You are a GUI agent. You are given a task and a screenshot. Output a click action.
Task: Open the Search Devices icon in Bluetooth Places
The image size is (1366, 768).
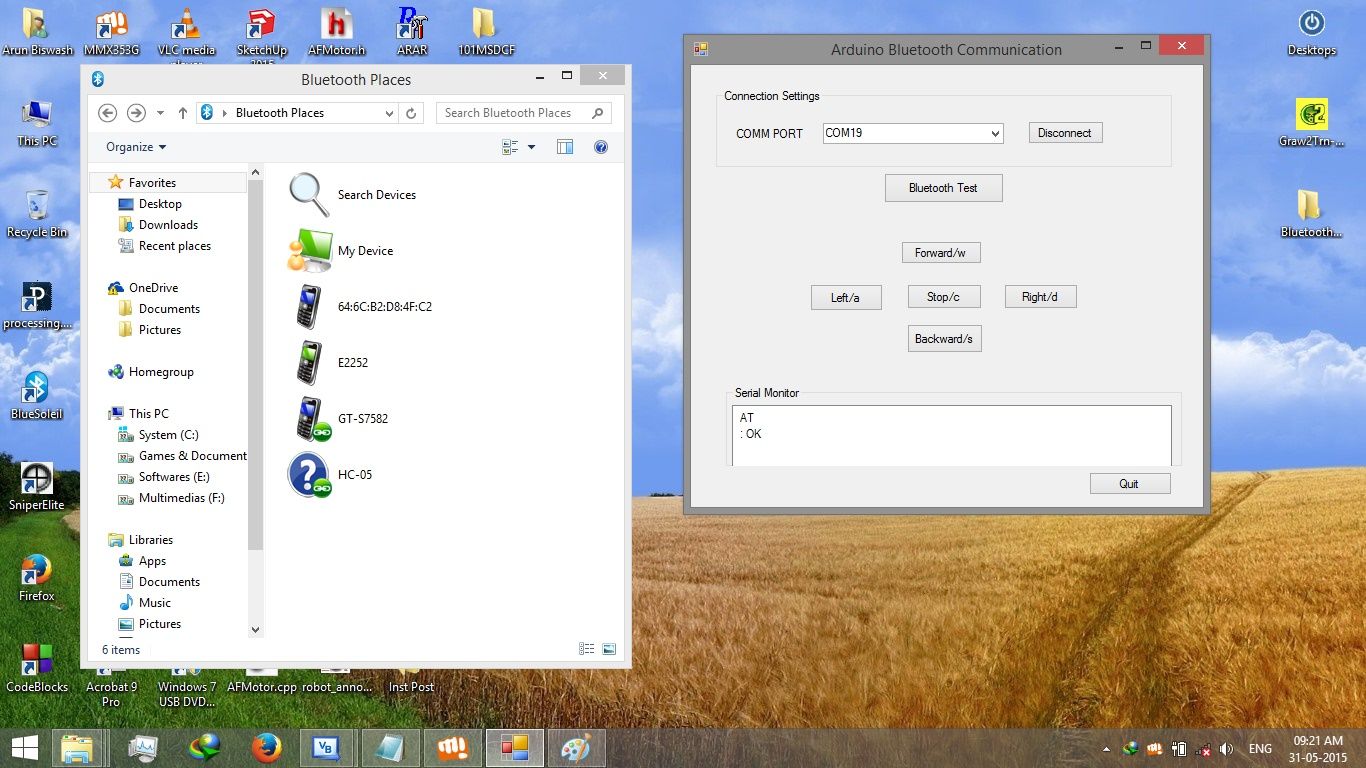[310, 194]
